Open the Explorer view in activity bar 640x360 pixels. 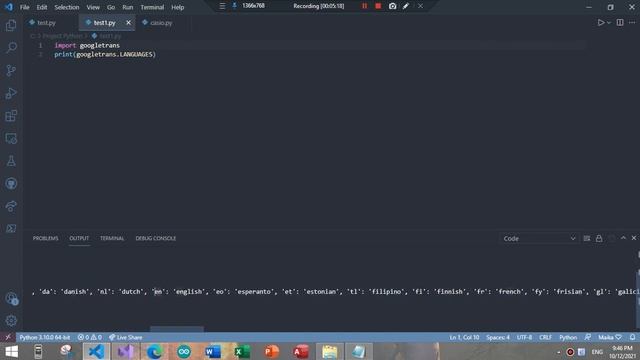pos(11,25)
